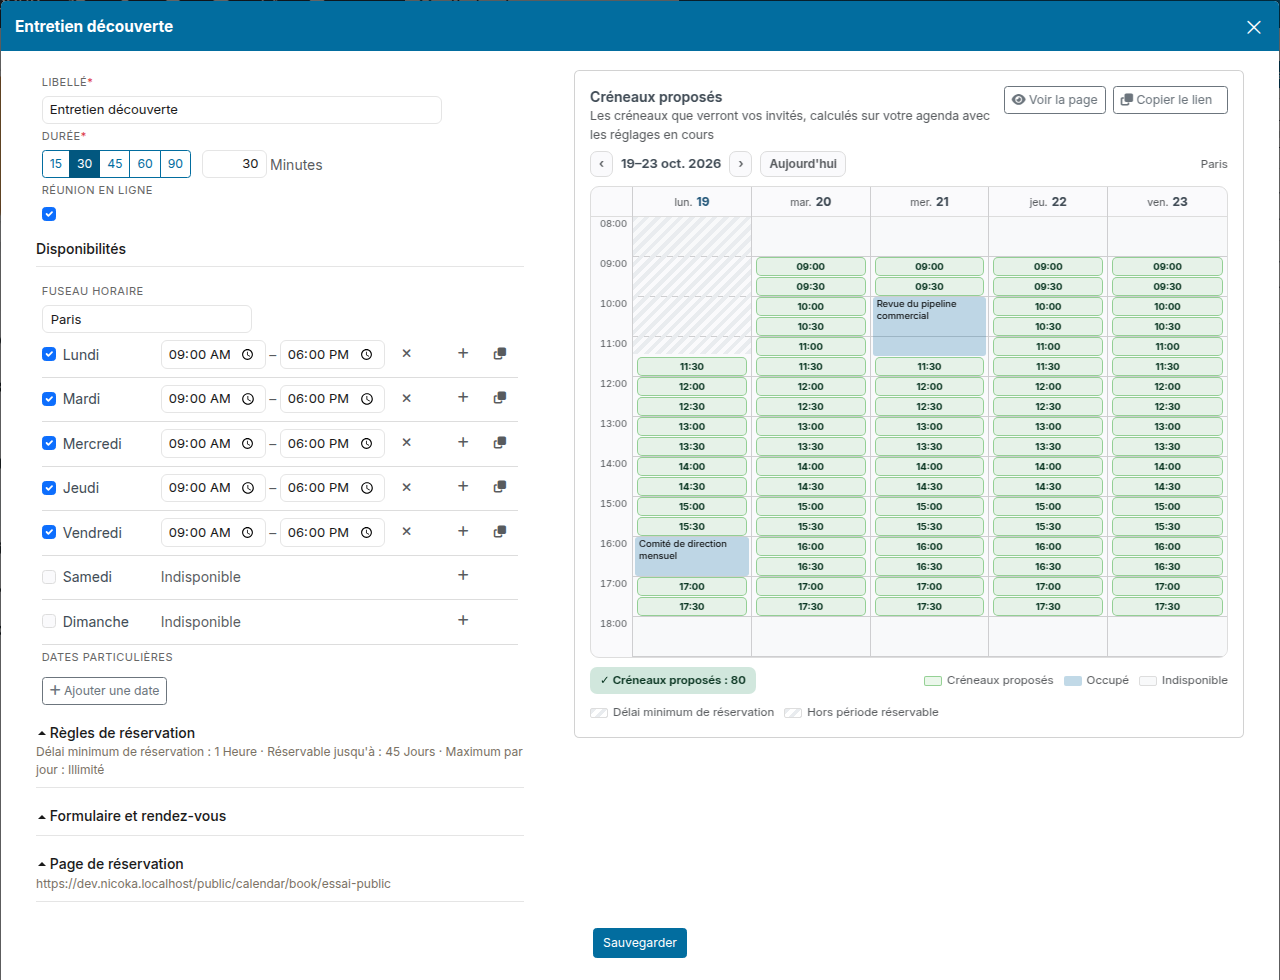Click the Sauvegarder button
The height and width of the screenshot is (980, 1280).
(640, 943)
